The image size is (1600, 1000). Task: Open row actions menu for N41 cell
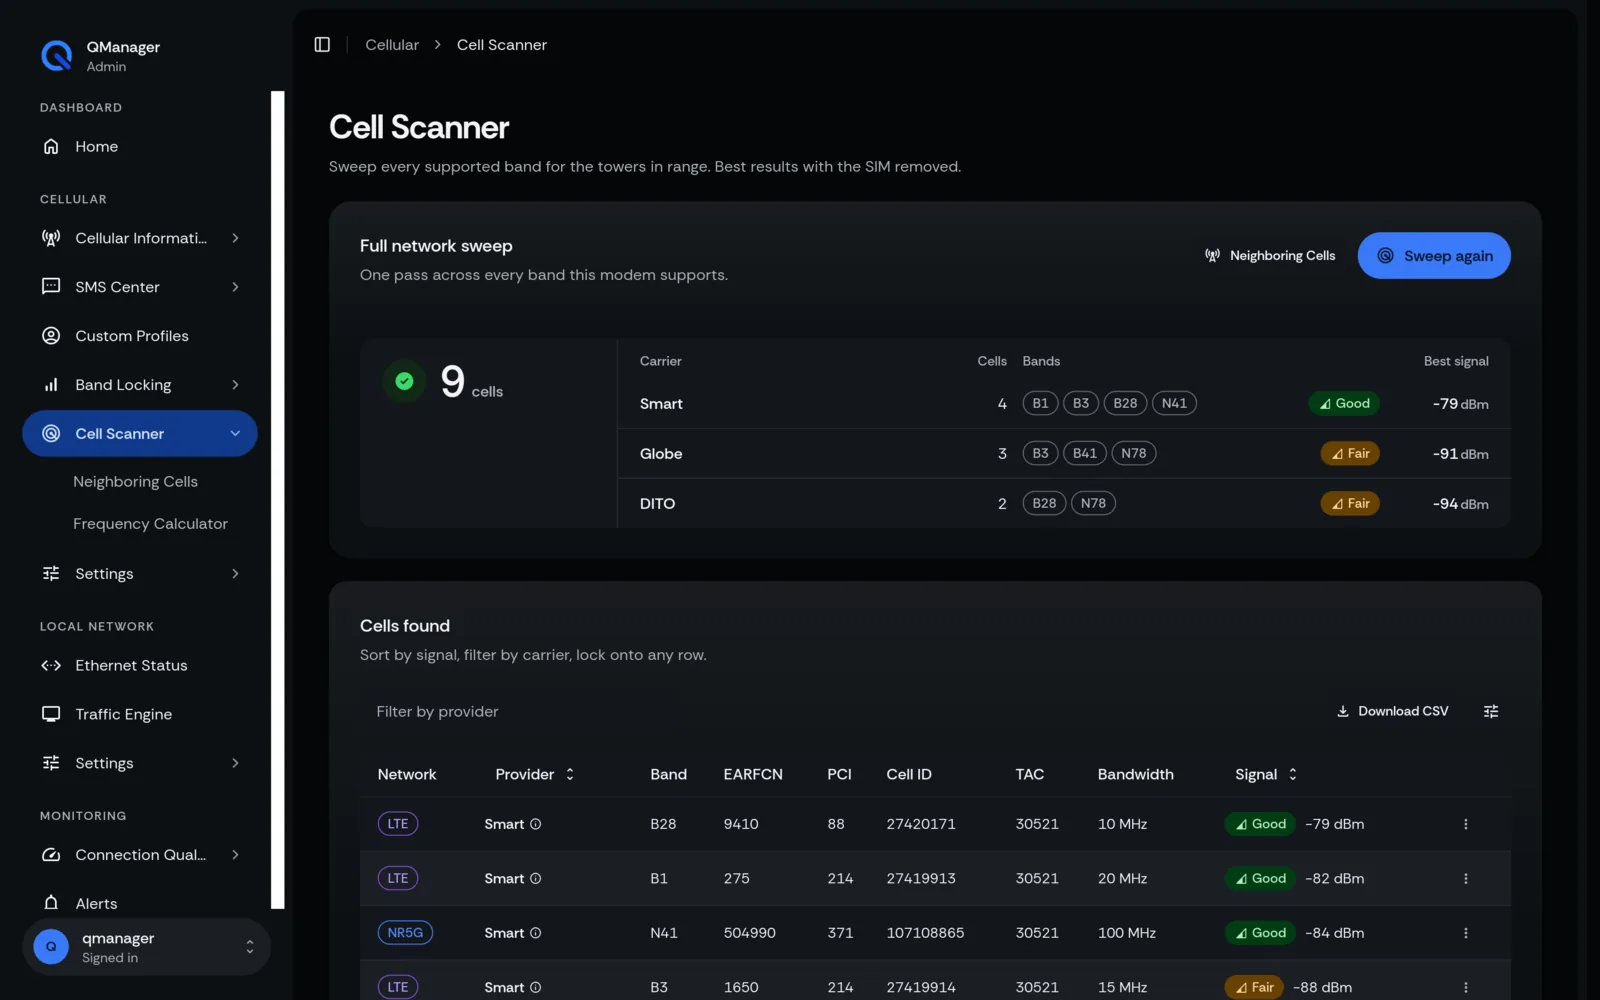pos(1466,933)
